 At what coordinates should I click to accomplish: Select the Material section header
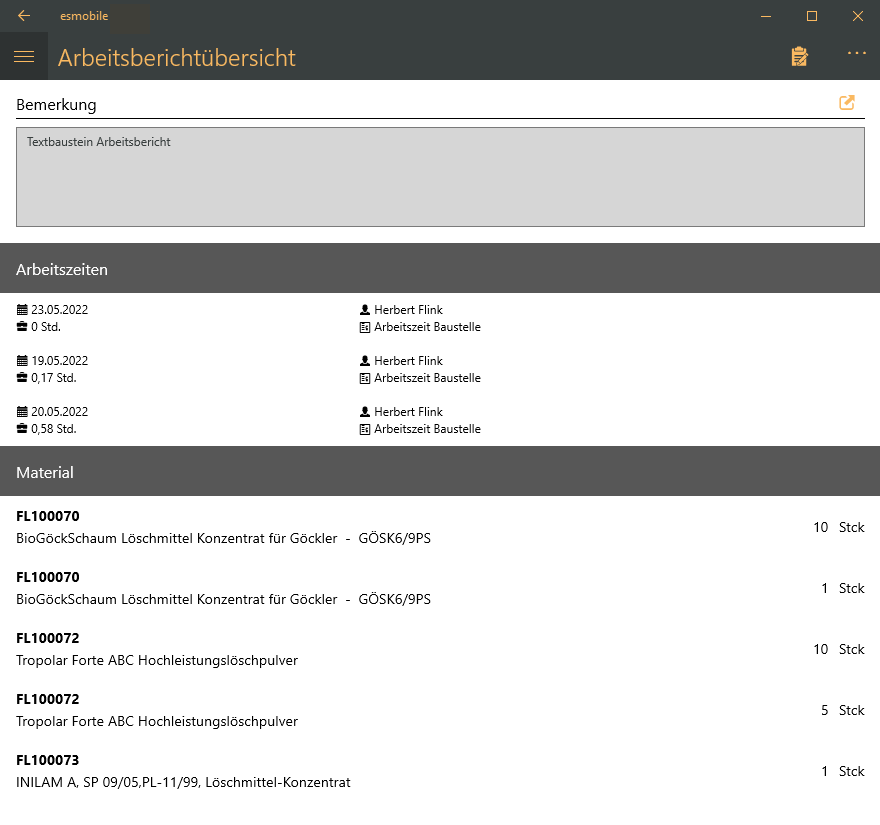[x=440, y=472]
